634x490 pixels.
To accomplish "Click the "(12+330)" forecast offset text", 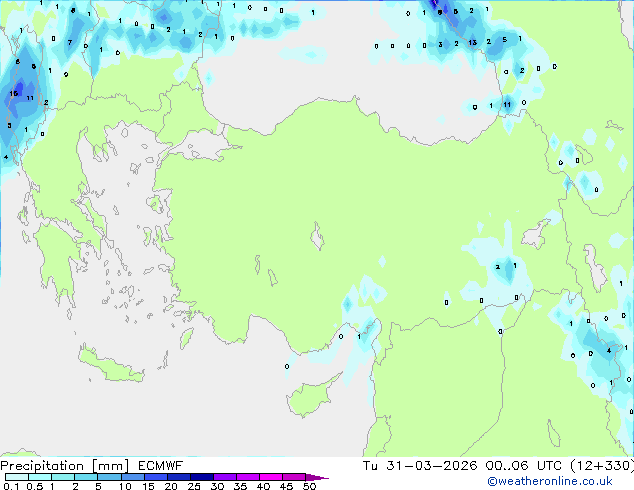I will (602, 466).
